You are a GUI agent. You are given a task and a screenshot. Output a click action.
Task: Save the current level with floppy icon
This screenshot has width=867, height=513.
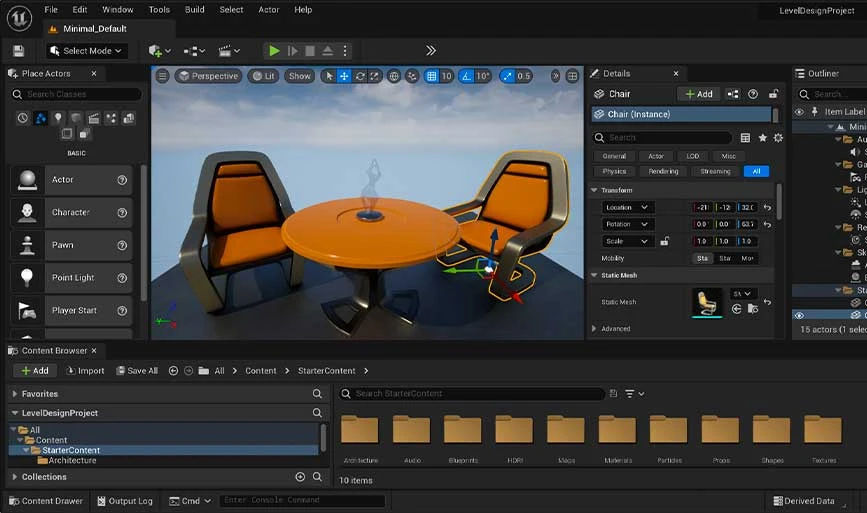coord(18,51)
